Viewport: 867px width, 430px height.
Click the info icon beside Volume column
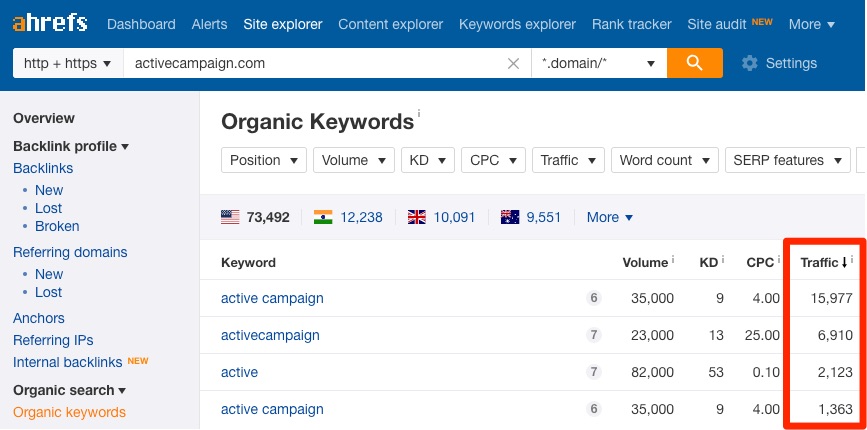673,258
